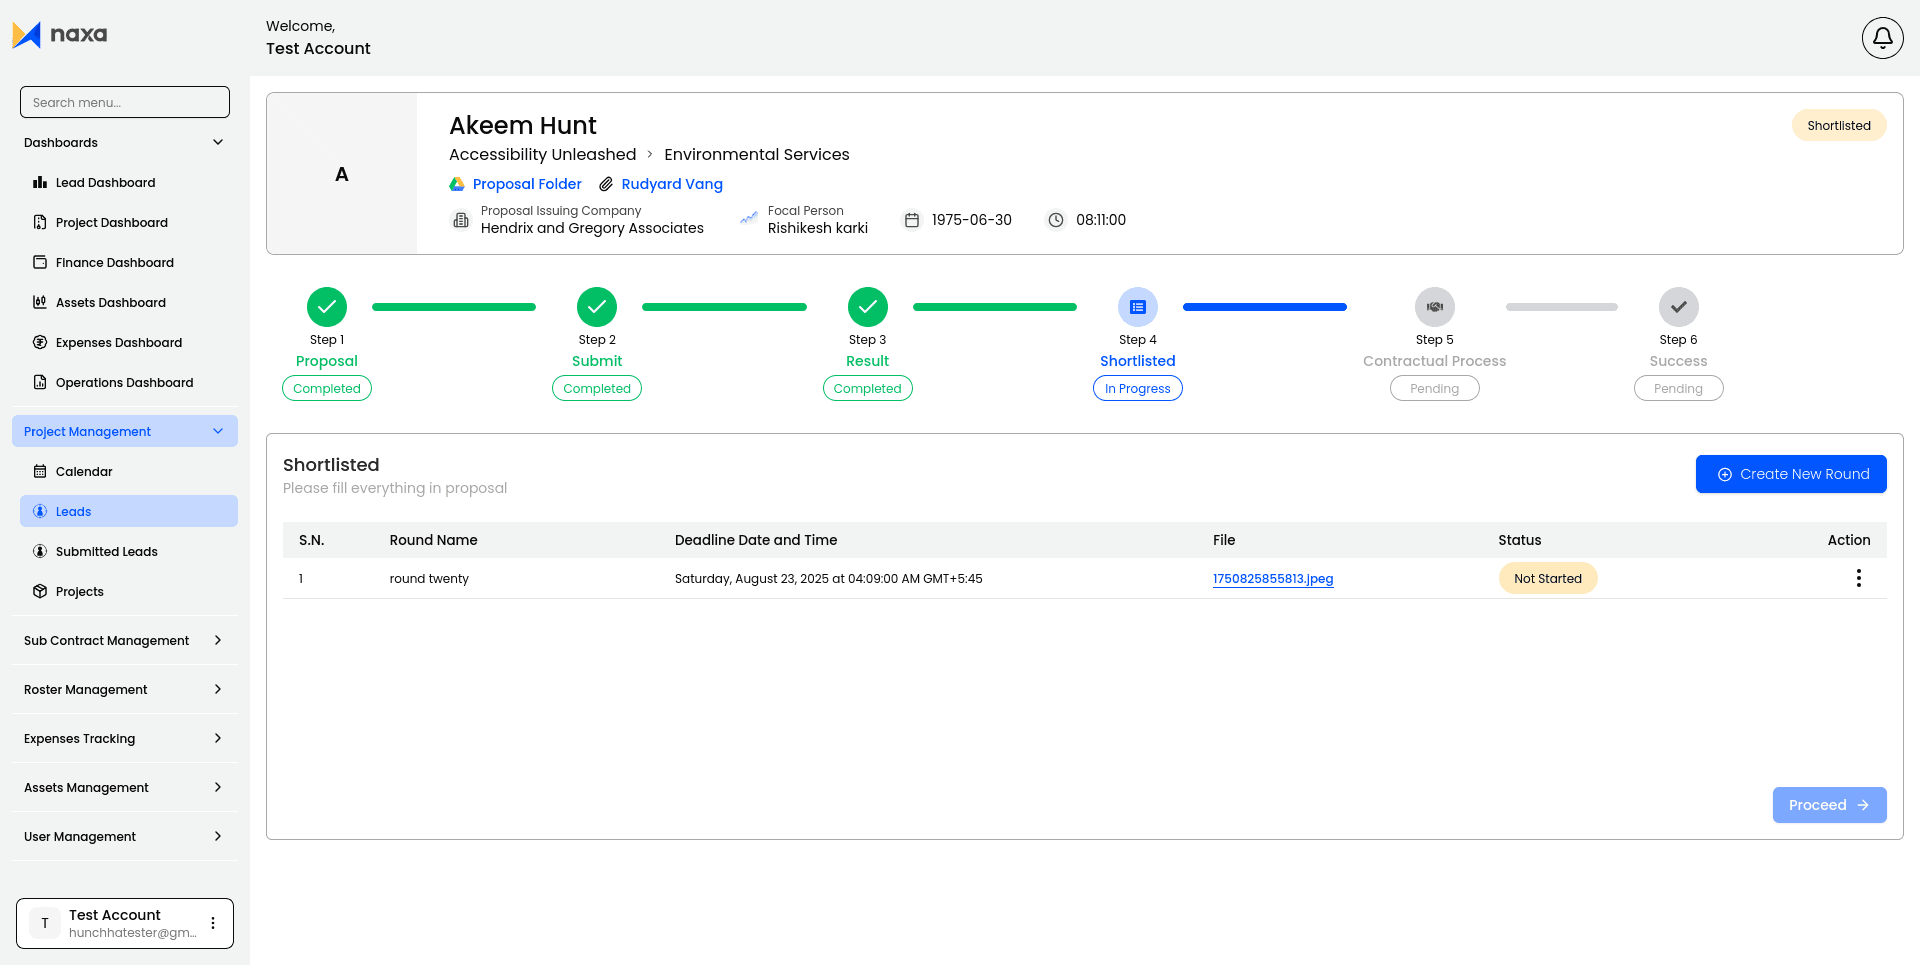
Task: Open the Google Drive Proposal Folder icon
Action: point(457,184)
